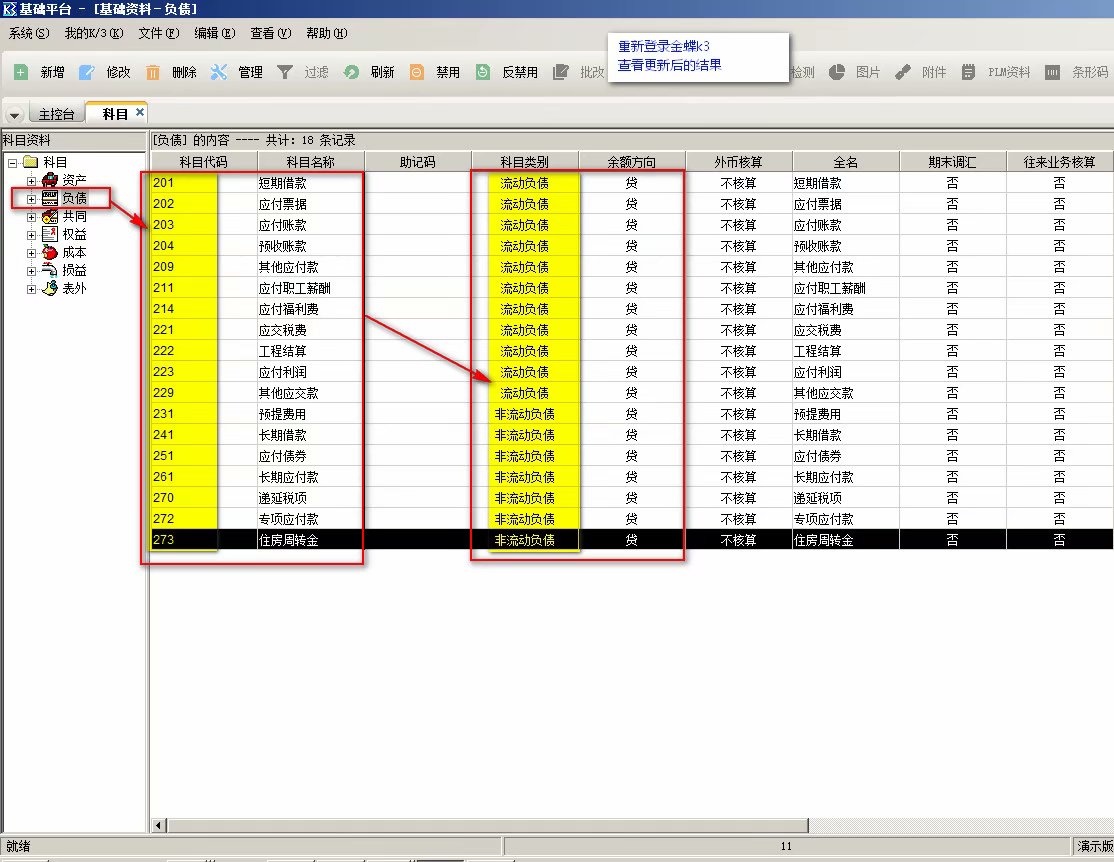Click the 刷新 (Refresh) toolbar icon
The width and height of the screenshot is (1114, 862).
tap(351, 72)
